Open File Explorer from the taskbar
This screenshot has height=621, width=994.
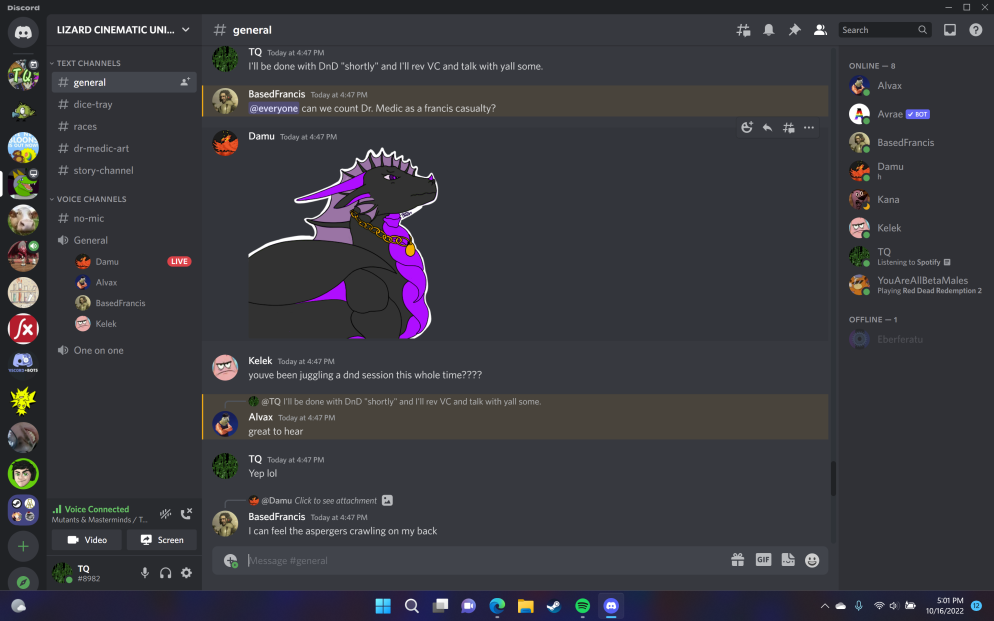[526, 606]
